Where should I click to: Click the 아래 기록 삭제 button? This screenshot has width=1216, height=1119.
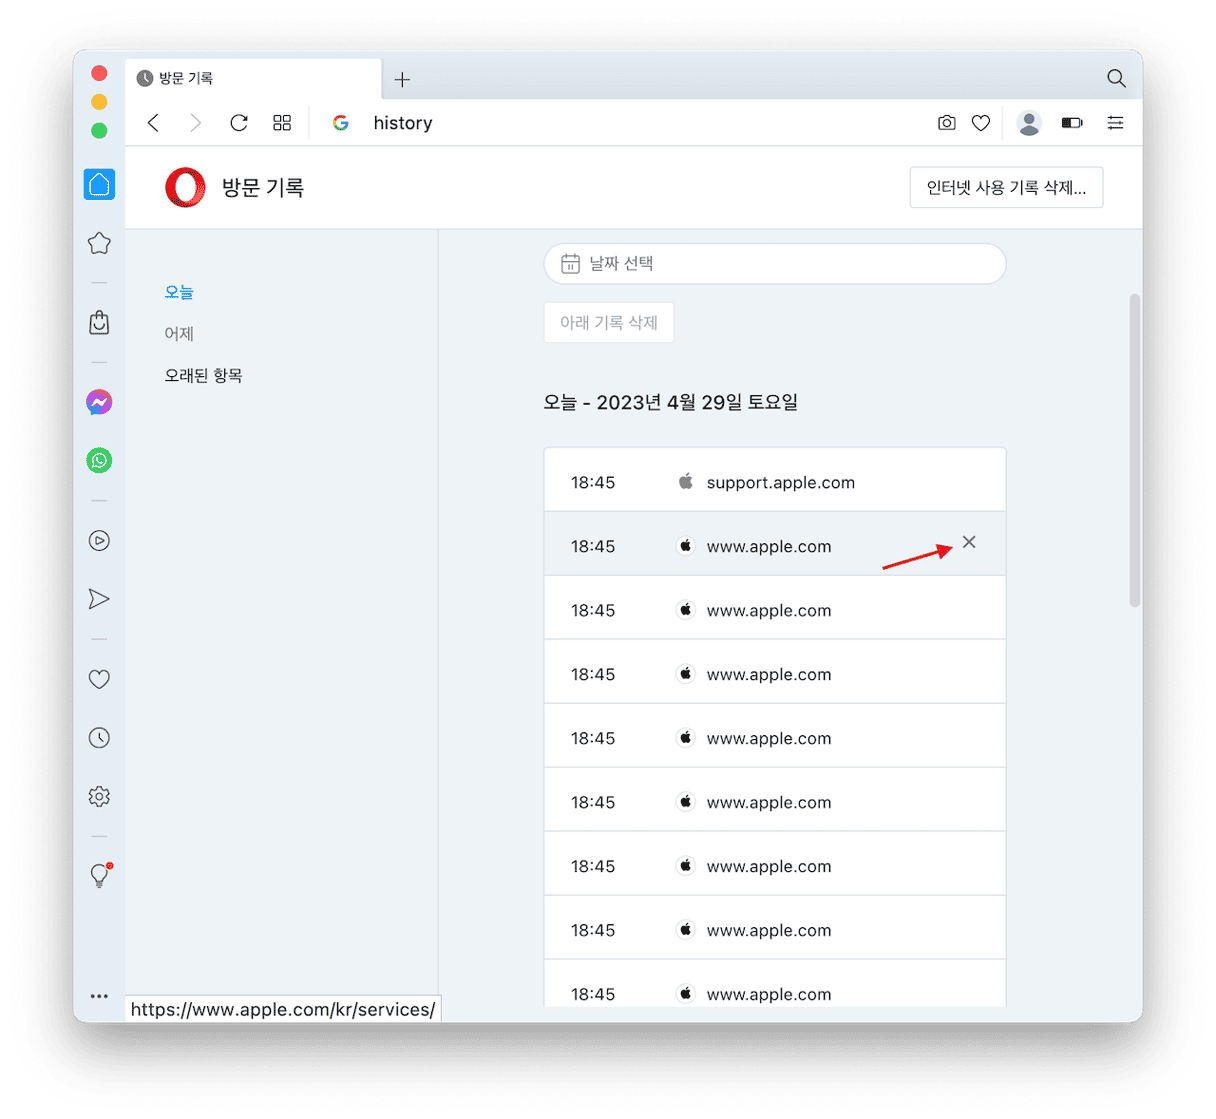609,323
